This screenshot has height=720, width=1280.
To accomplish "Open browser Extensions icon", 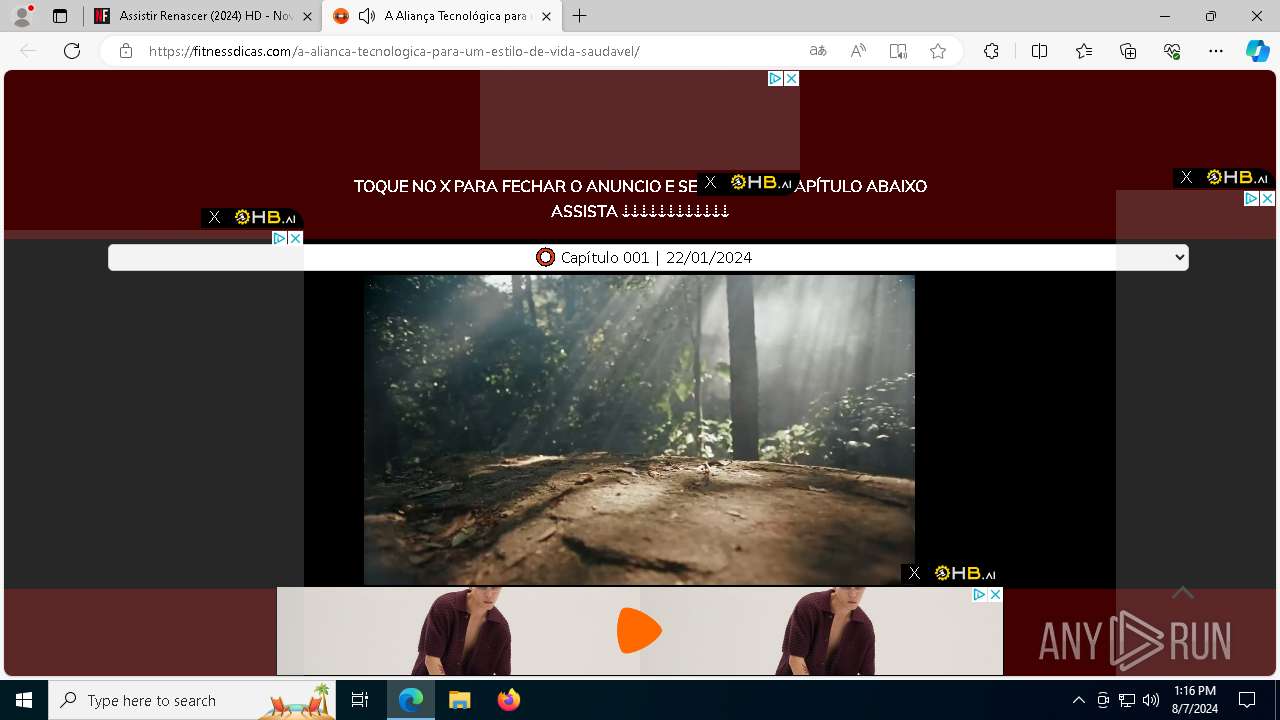I will click(x=991, y=51).
